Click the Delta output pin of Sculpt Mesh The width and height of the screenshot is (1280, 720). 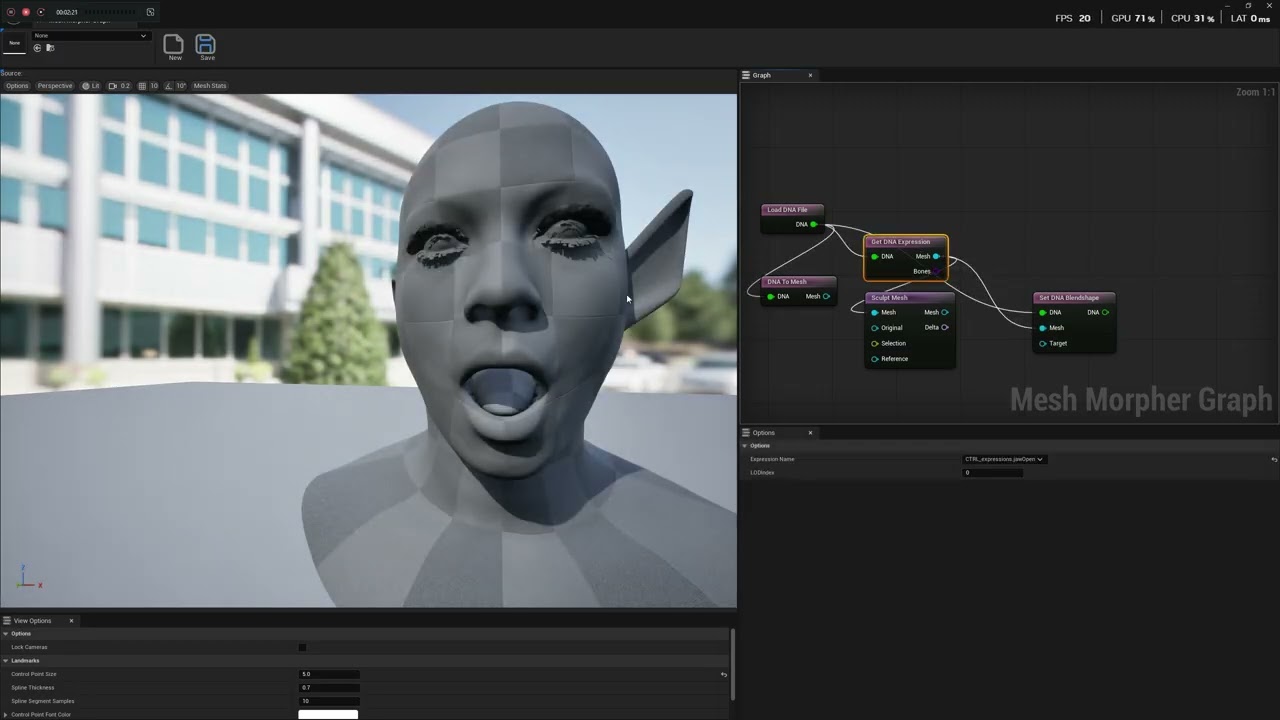click(945, 327)
